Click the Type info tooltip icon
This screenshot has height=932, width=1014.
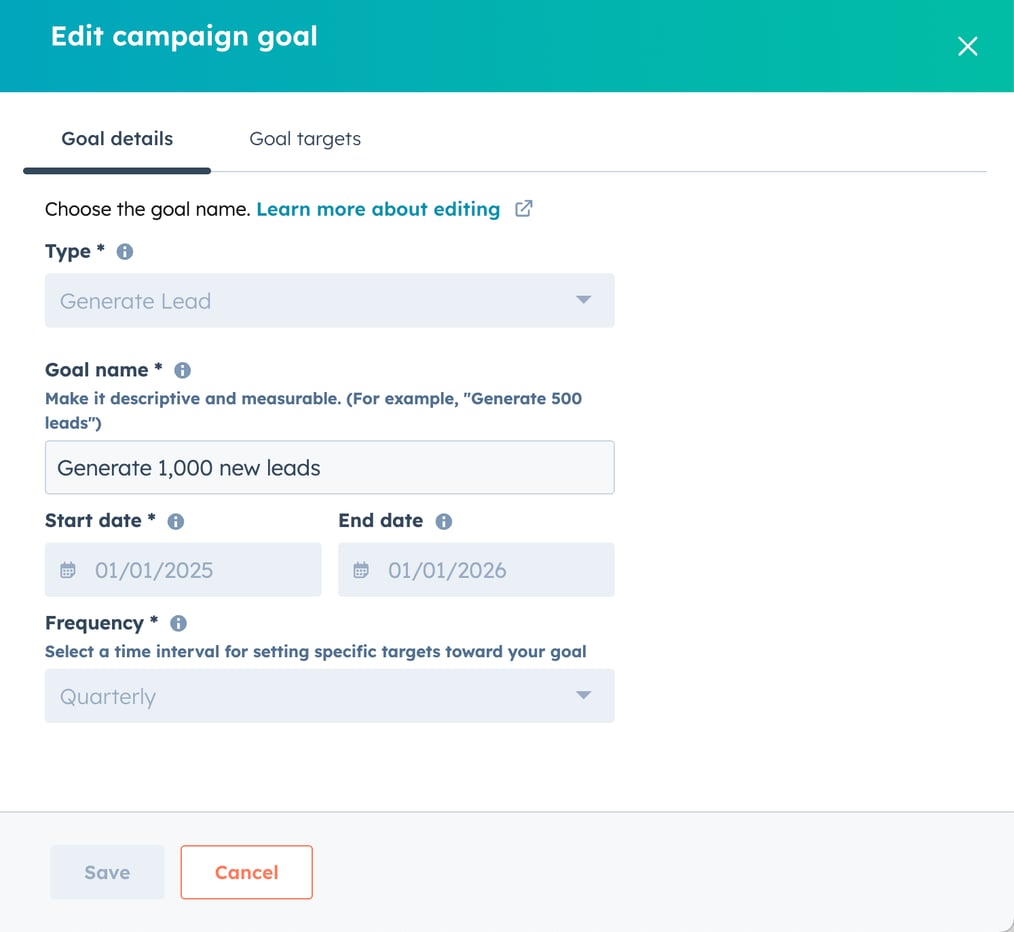pyautogui.click(x=124, y=251)
